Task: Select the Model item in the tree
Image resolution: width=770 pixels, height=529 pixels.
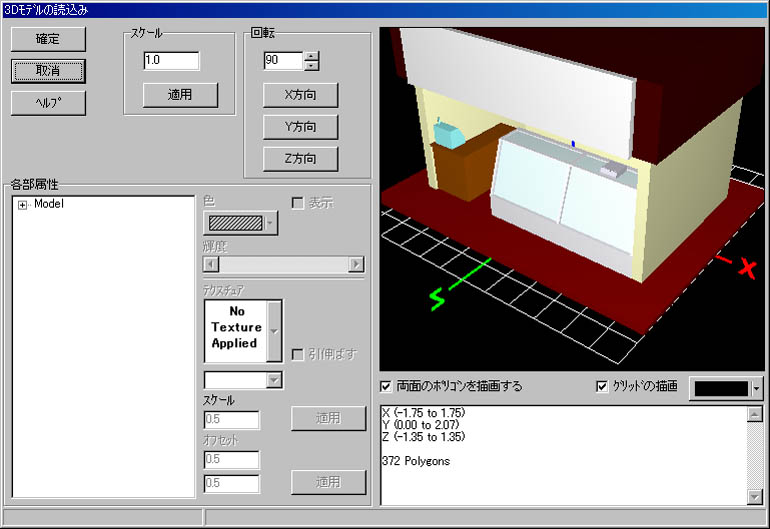Action: (x=49, y=204)
